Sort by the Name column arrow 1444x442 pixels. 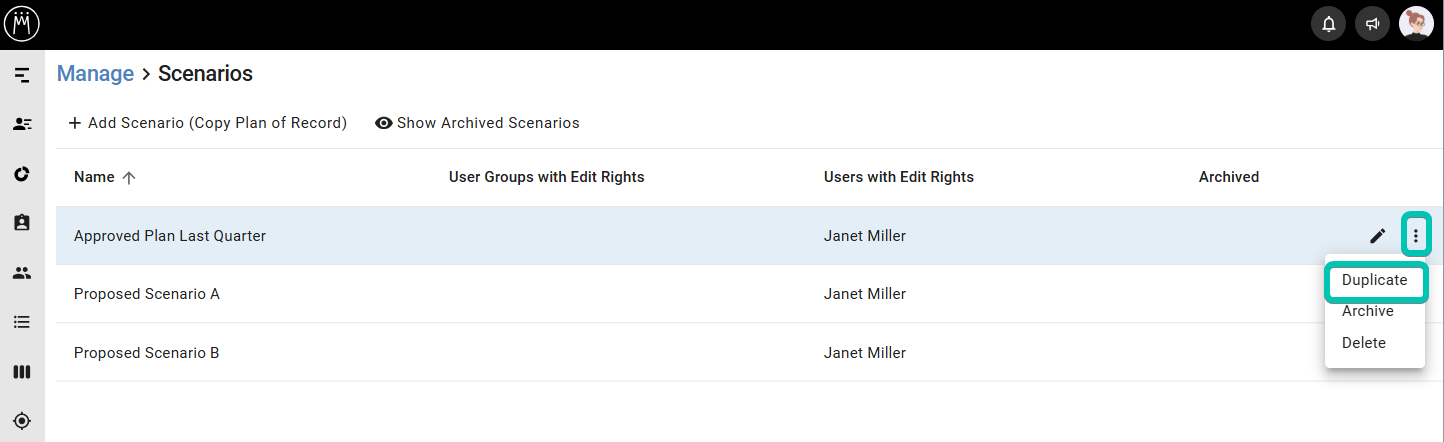(128, 177)
